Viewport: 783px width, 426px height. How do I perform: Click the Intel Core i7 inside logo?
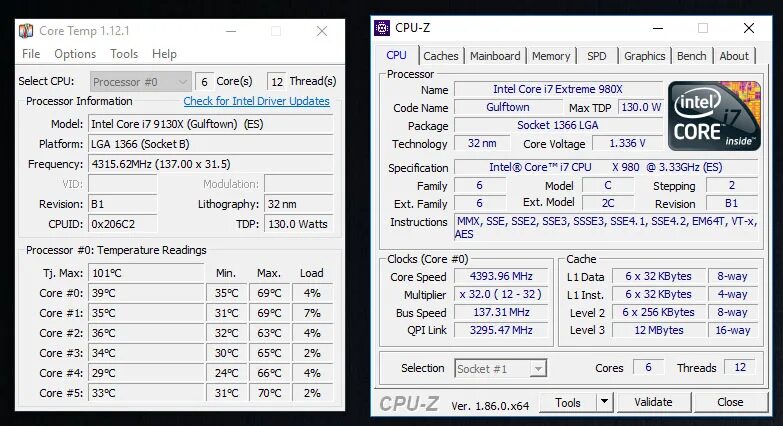point(714,116)
